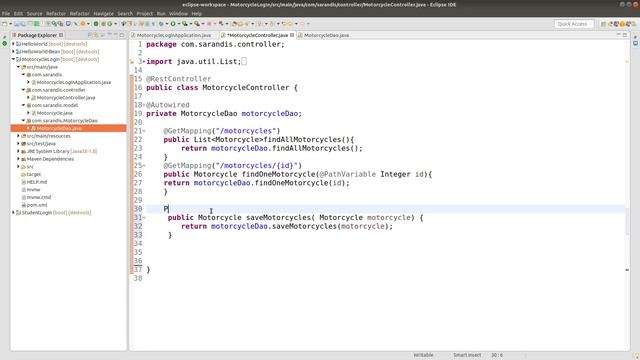Click the Open Perspective icon
Viewport: 640px width, 360px height.
click(x=603, y=24)
